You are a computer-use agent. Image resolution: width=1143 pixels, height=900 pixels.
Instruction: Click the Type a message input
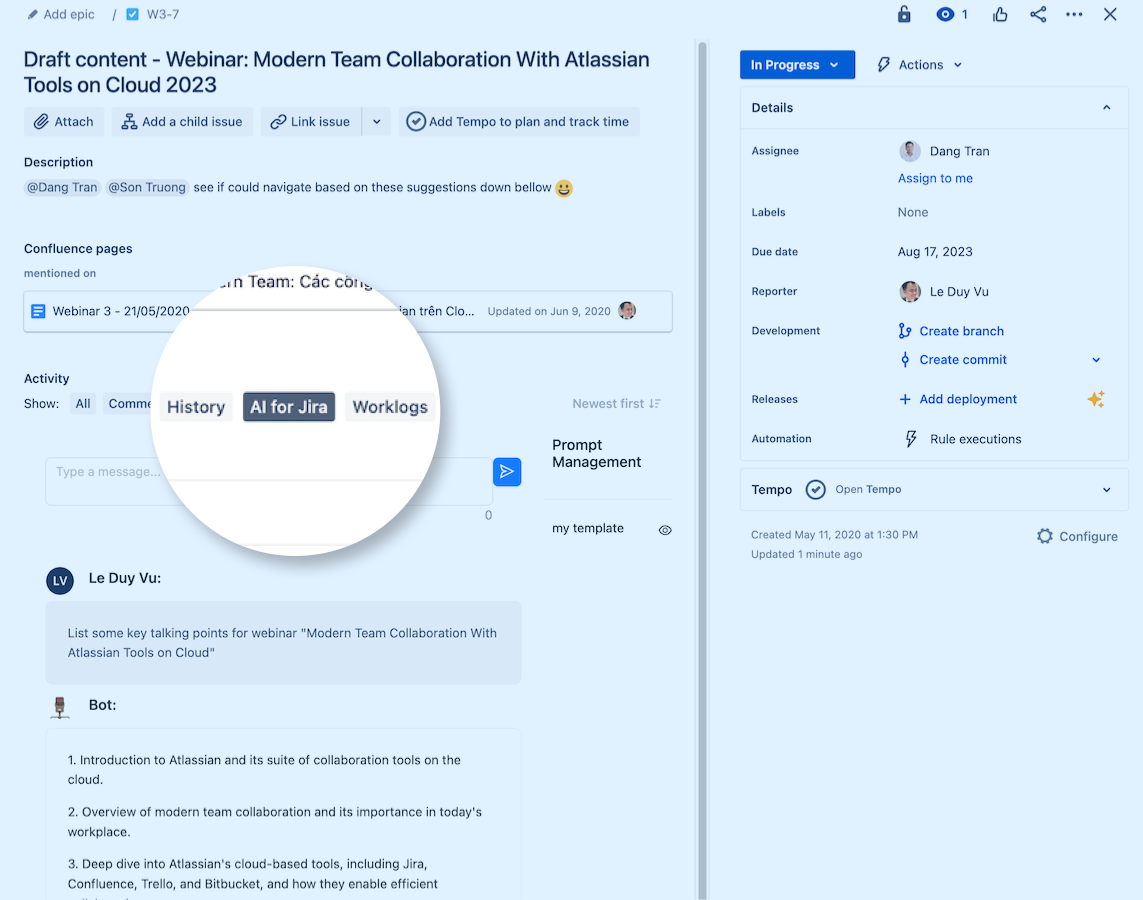(268, 481)
